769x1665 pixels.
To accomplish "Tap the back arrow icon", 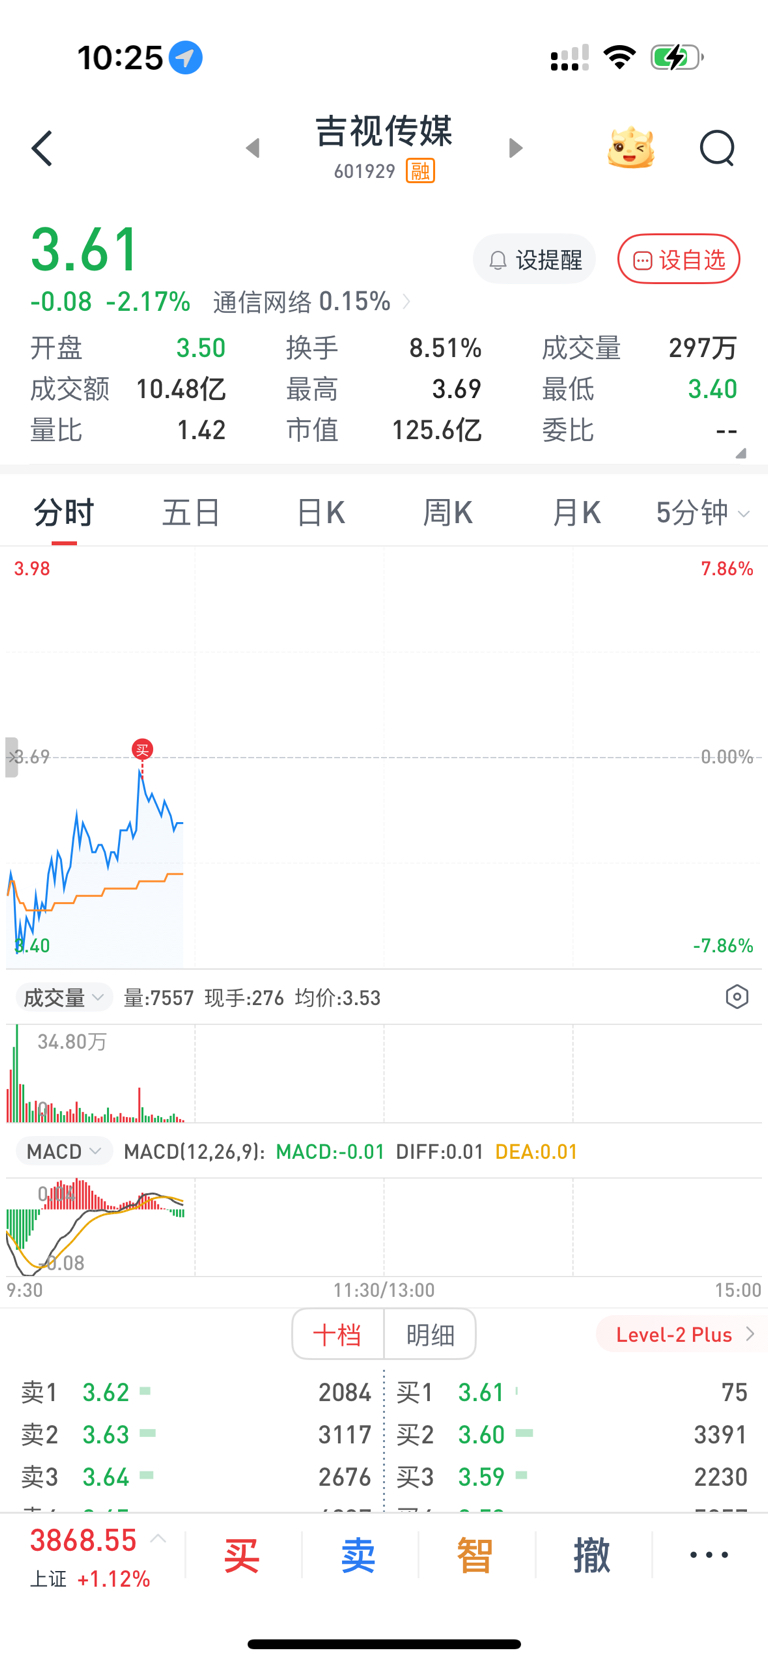I will (42, 149).
